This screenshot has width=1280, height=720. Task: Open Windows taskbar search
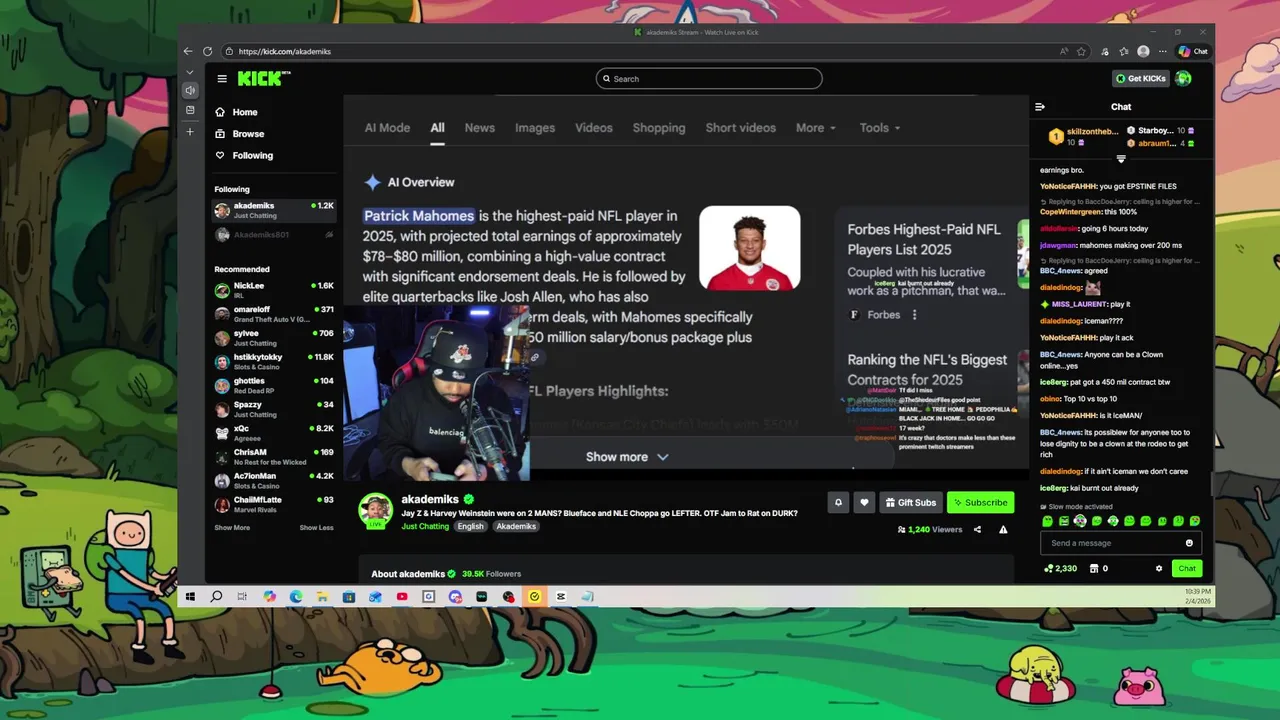click(x=216, y=597)
